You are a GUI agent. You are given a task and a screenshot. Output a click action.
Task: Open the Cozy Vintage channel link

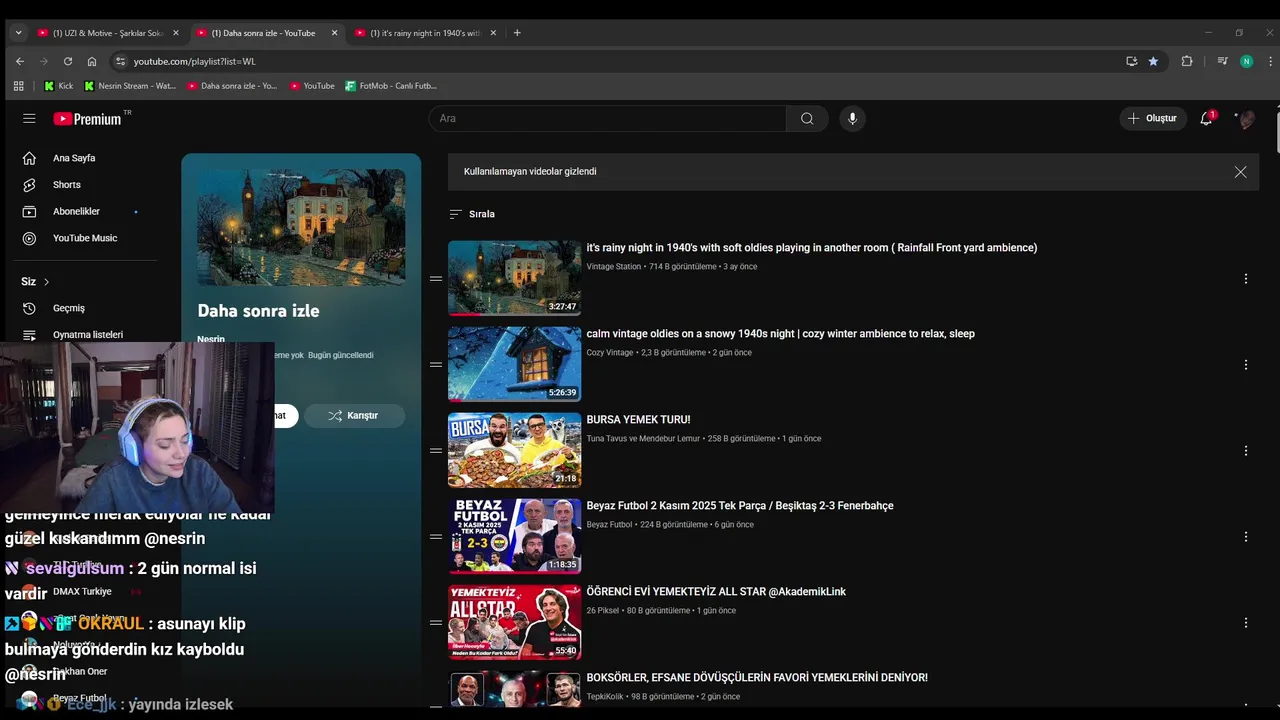coord(610,353)
